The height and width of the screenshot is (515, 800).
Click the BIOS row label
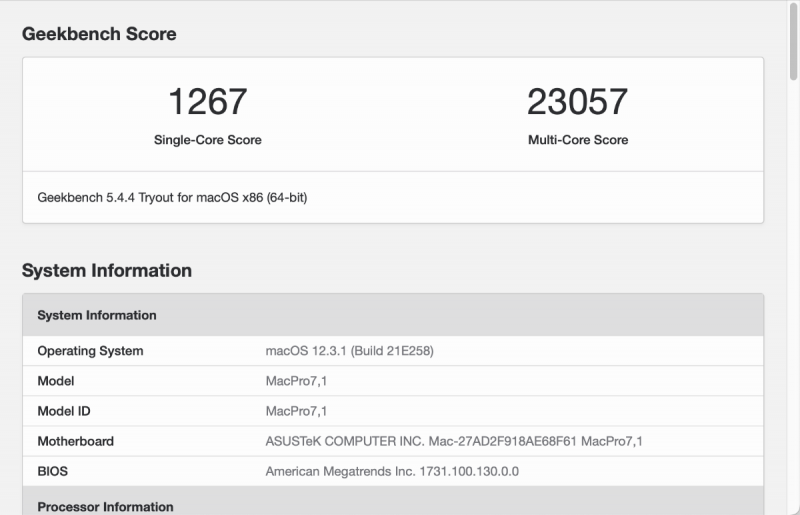tap(53, 472)
